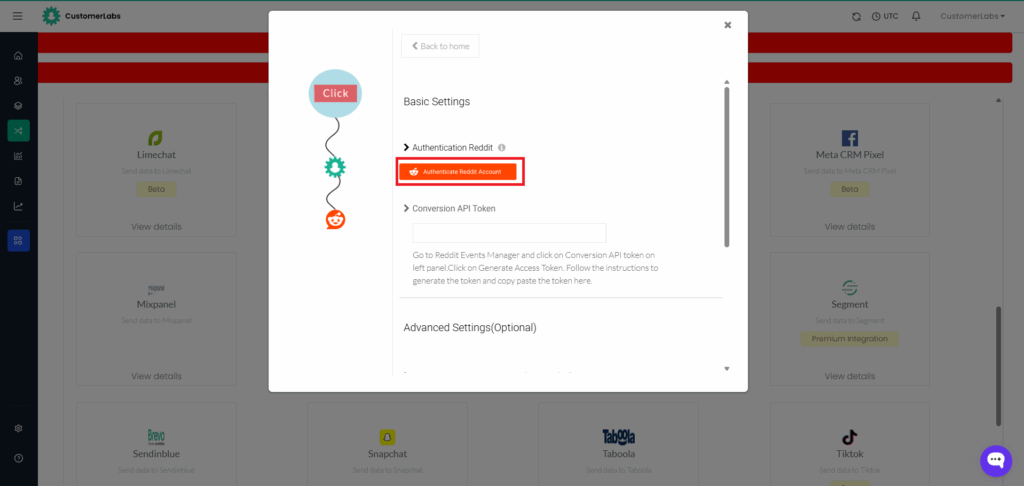Click the green gear workflow icon
This screenshot has width=1024, height=486.
click(335, 168)
